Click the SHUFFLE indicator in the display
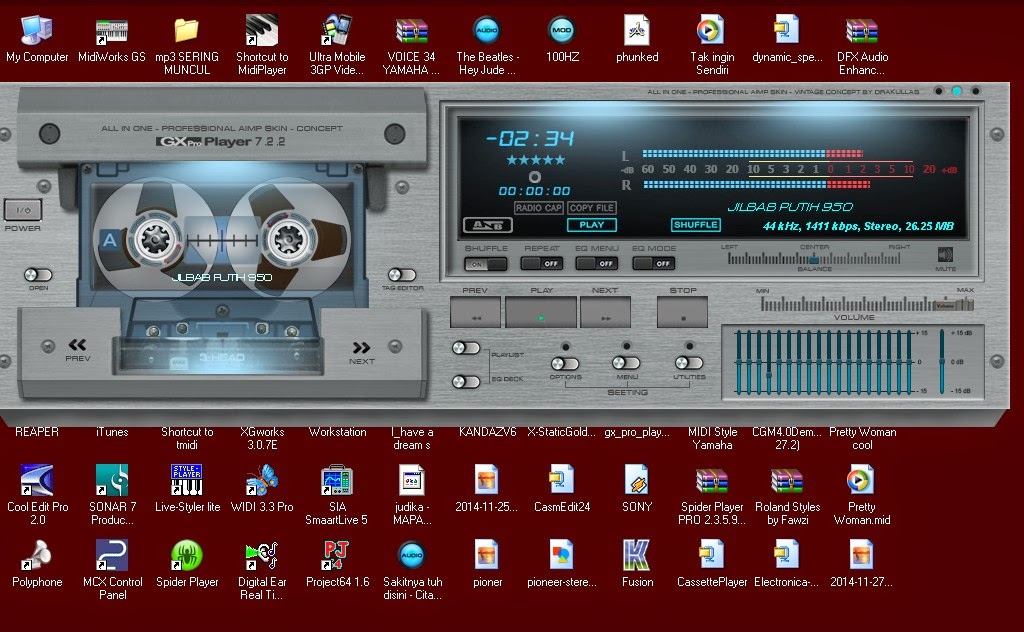This screenshot has height=632, width=1024. [x=696, y=225]
